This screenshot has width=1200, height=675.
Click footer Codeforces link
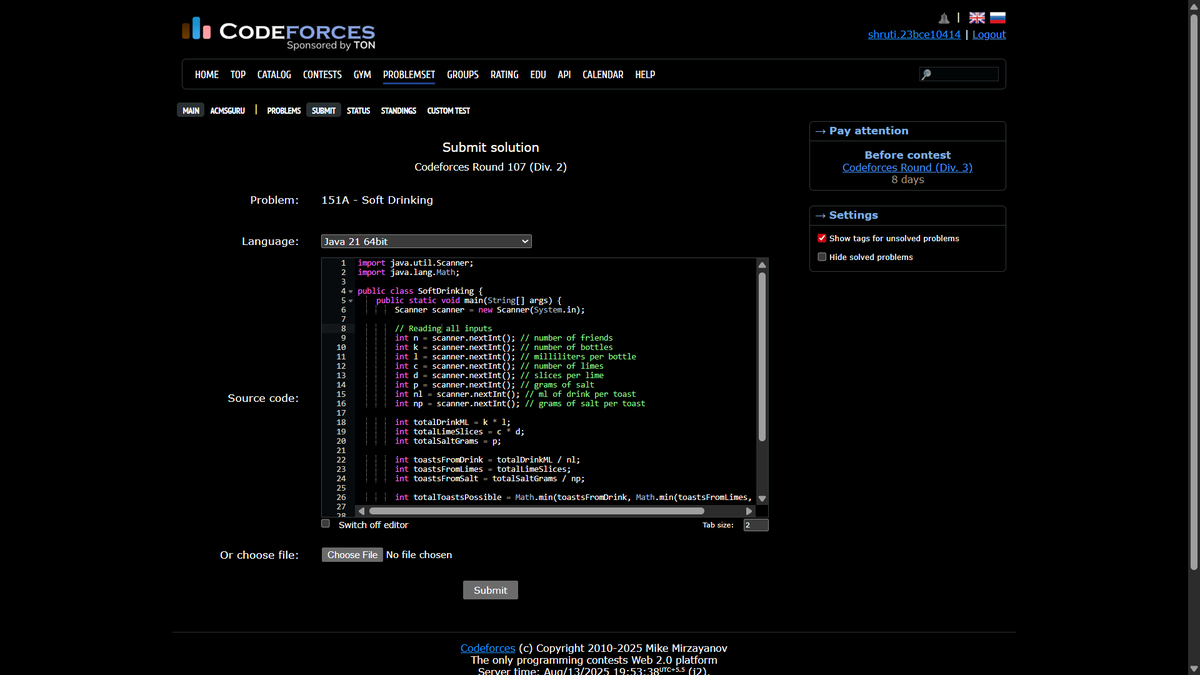click(x=488, y=648)
